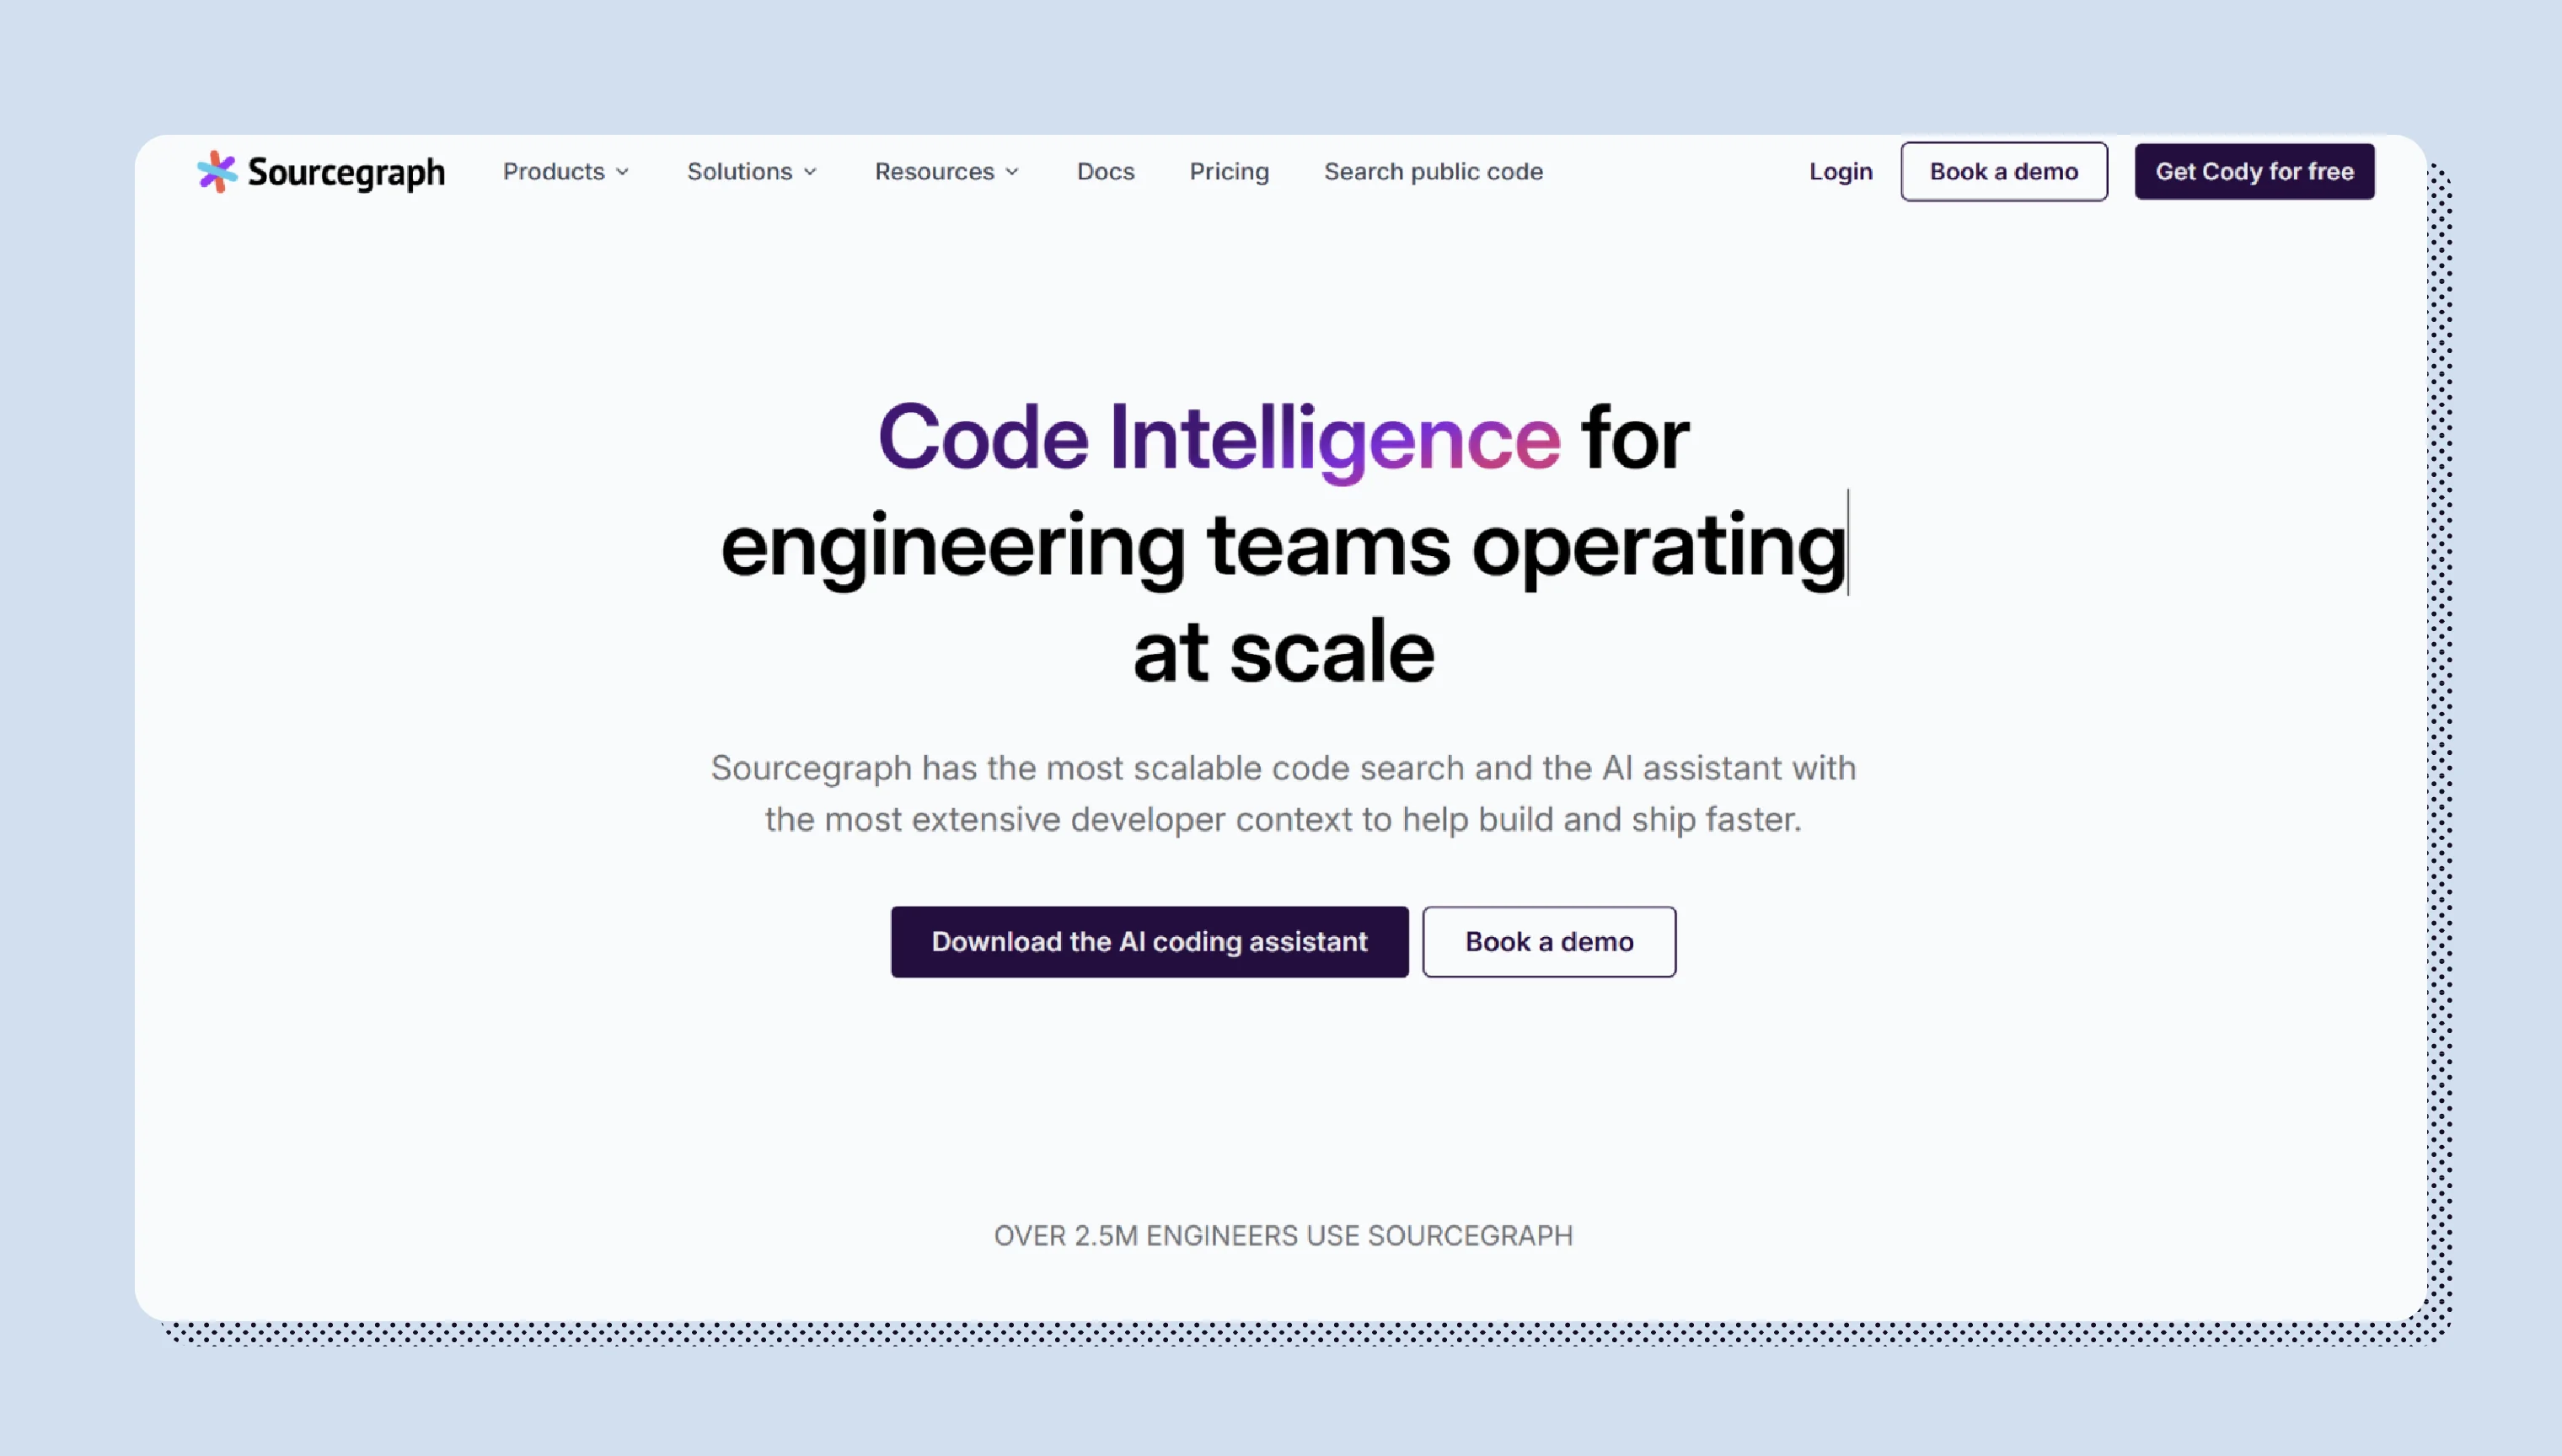
Task: Click Book a demo in navigation bar
Action: pos(2004,171)
